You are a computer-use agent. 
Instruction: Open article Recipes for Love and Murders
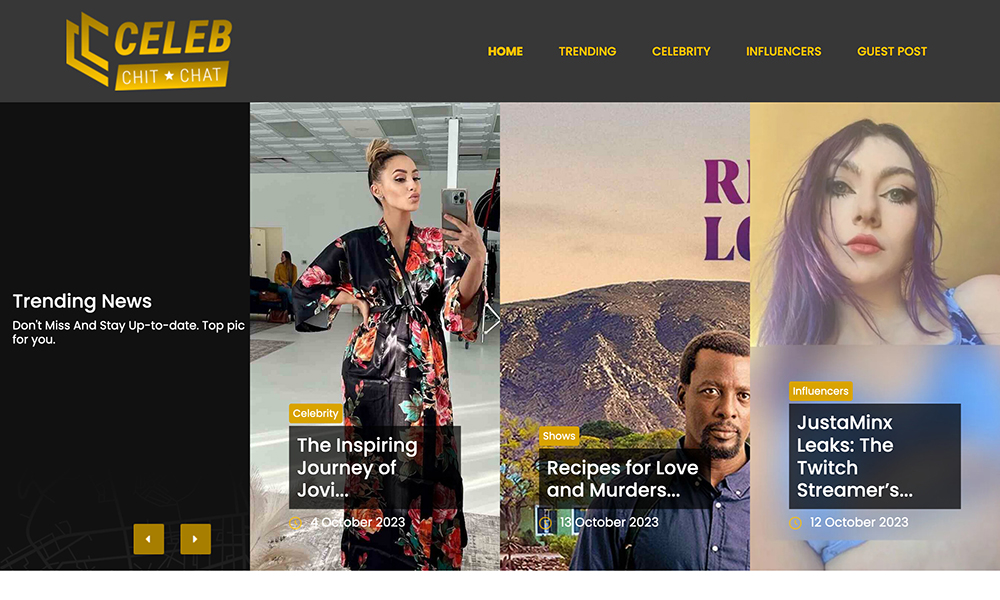point(624,479)
